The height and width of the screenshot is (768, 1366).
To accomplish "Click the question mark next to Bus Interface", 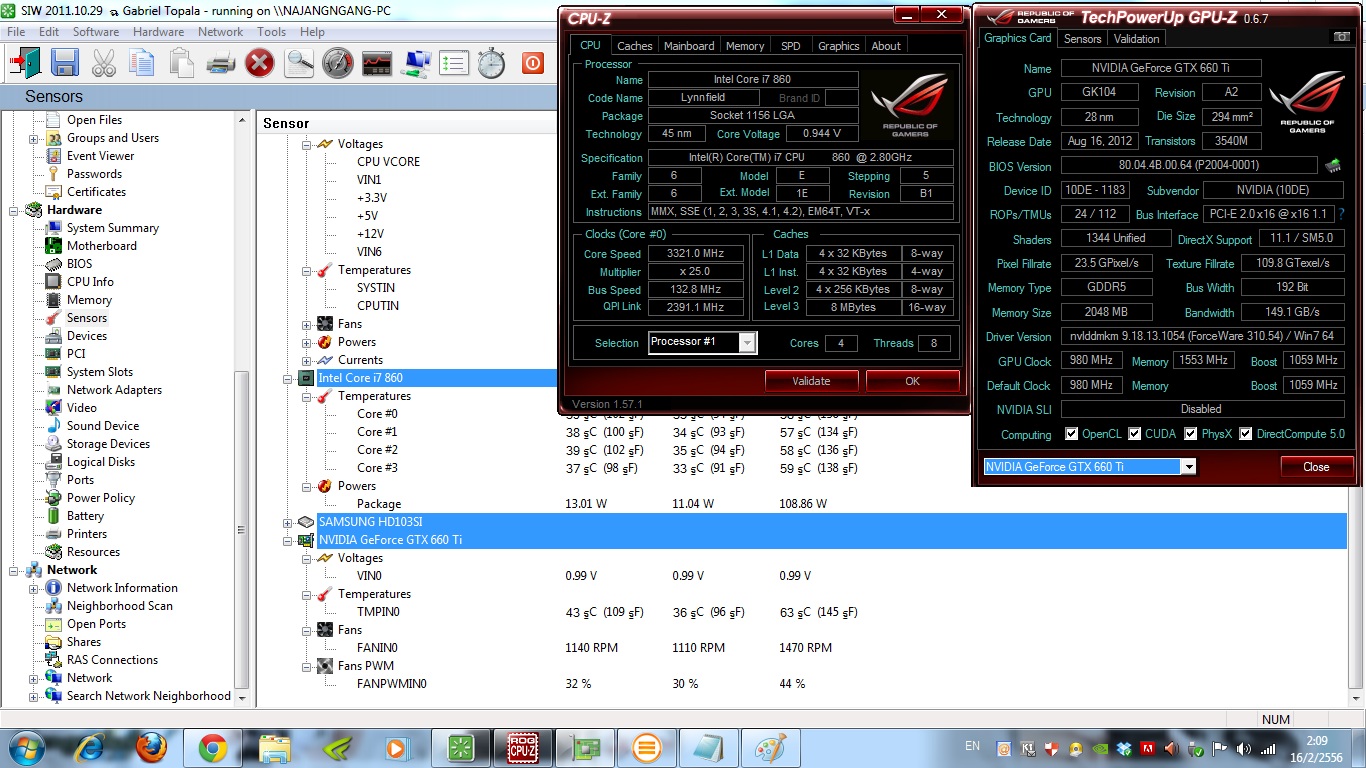I will tap(1341, 215).
